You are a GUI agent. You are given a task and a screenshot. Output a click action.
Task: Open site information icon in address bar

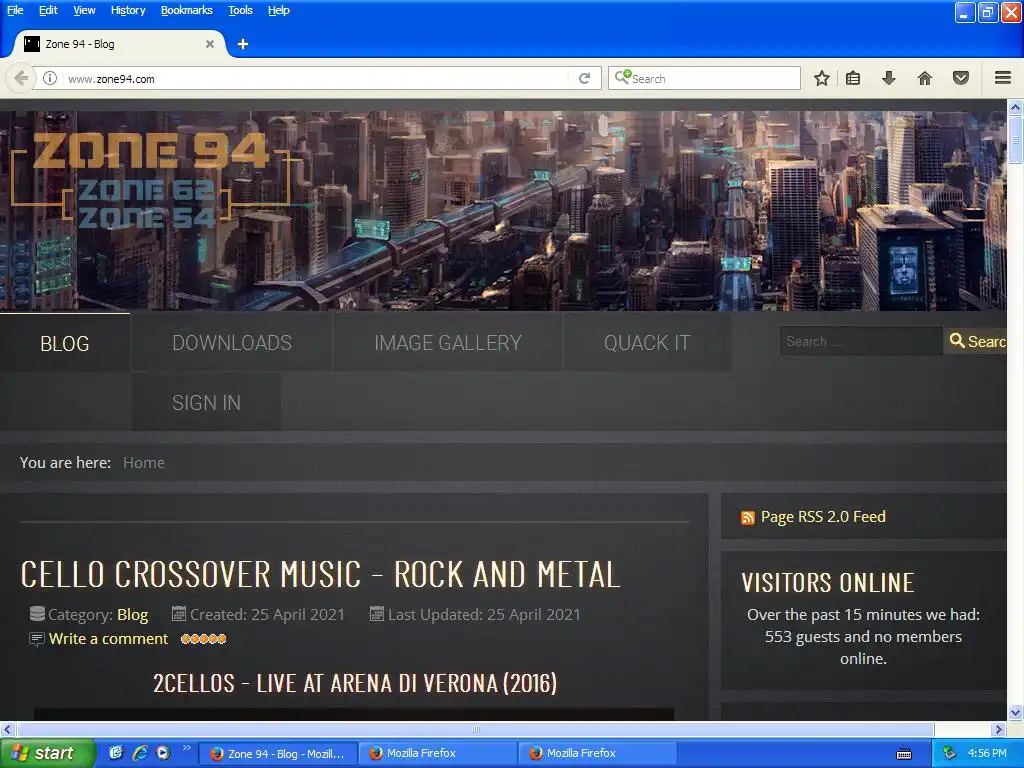coord(50,78)
